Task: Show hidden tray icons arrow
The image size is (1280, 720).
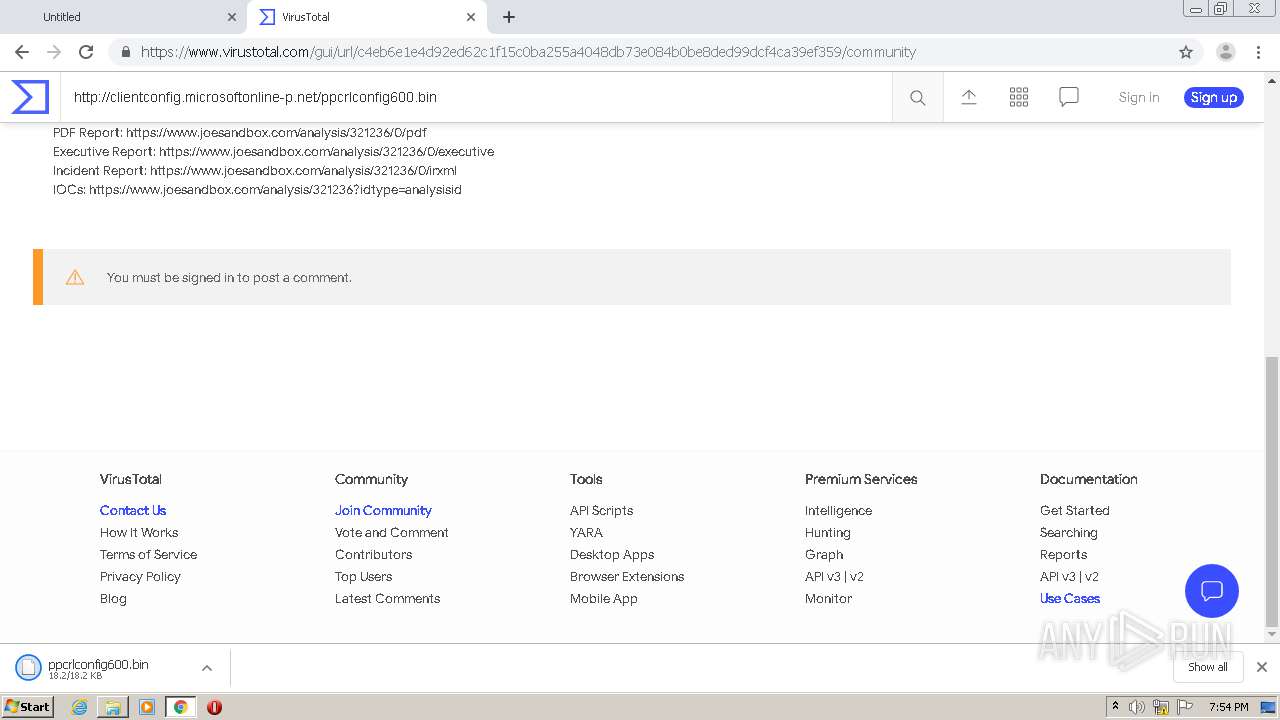Action: (1115, 707)
